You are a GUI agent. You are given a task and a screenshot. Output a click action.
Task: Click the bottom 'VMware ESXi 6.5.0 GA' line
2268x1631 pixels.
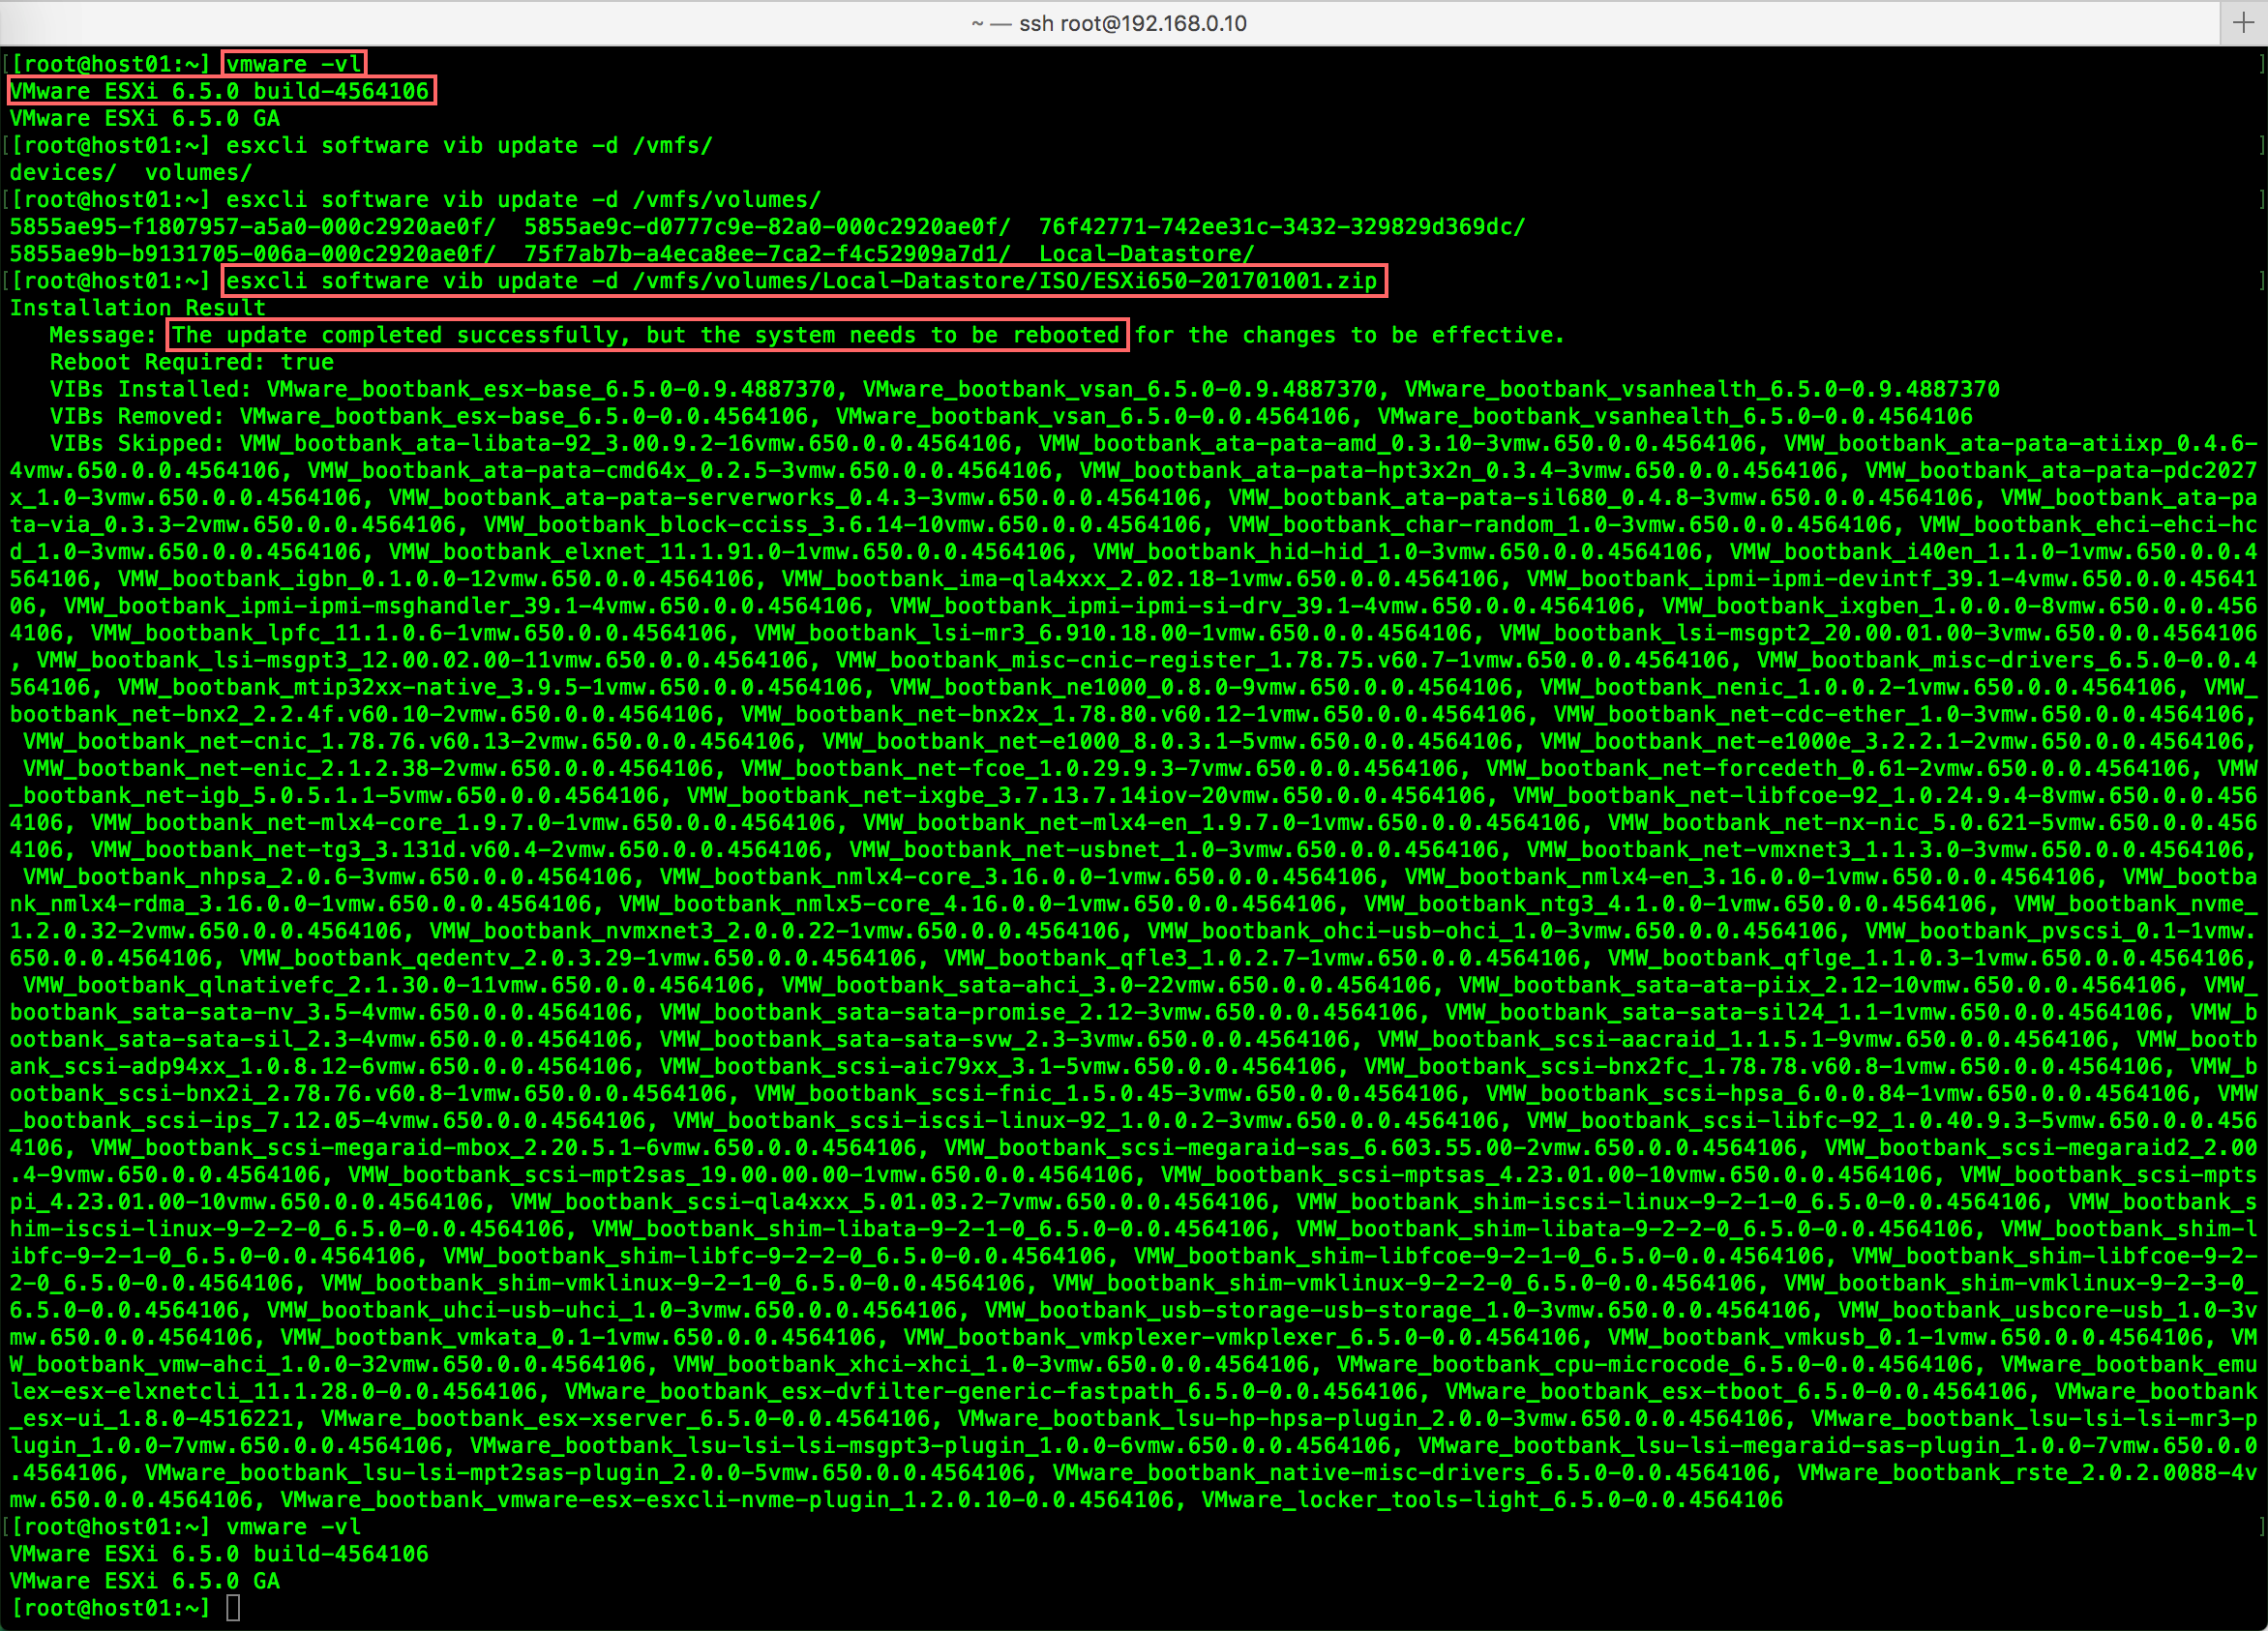(x=145, y=1581)
